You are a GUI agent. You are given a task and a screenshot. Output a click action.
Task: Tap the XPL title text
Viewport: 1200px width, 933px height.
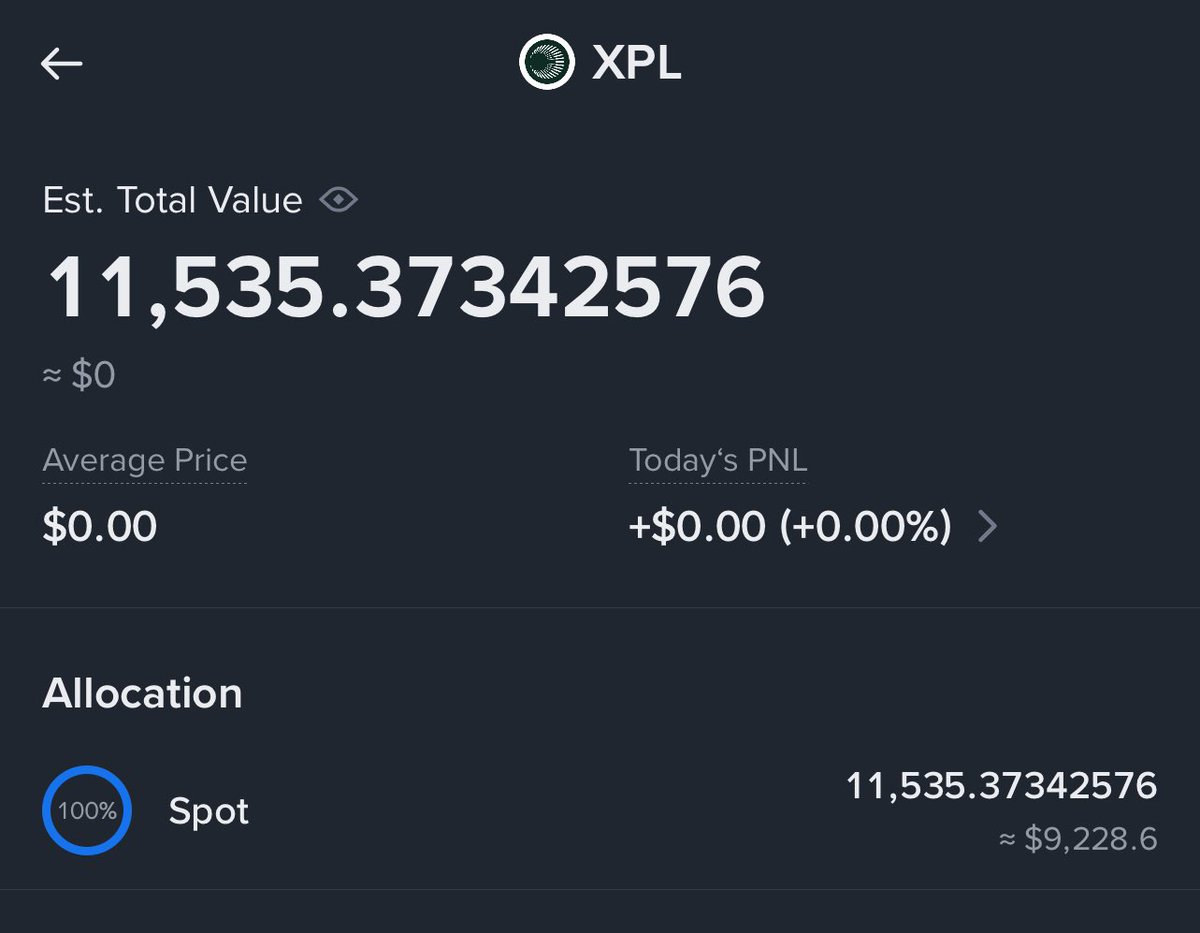pyautogui.click(x=636, y=64)
